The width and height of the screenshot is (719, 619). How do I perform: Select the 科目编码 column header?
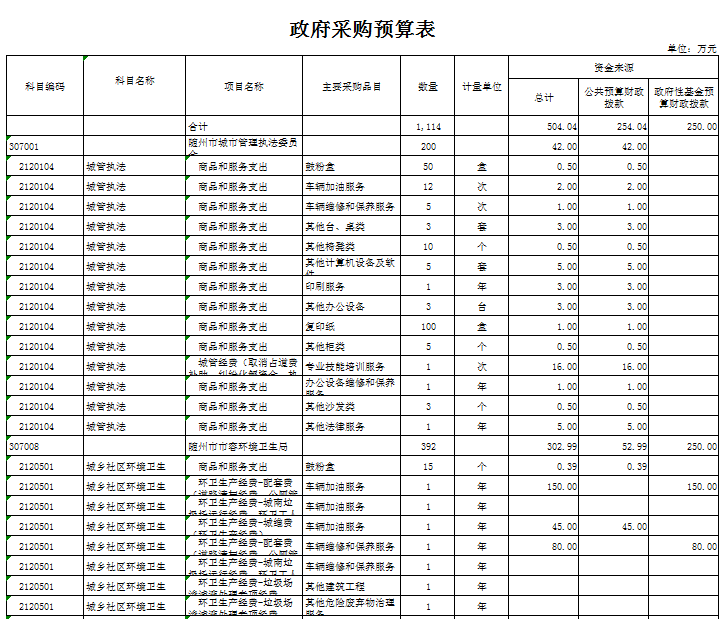(x=45, y=86)
